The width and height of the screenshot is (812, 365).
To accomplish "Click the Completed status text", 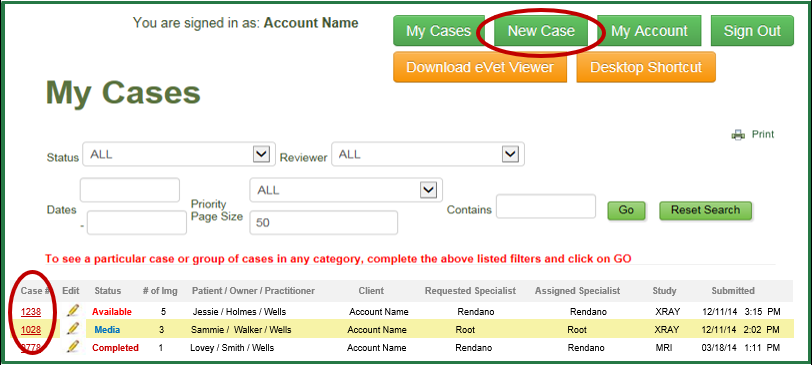I will (115, 348).
